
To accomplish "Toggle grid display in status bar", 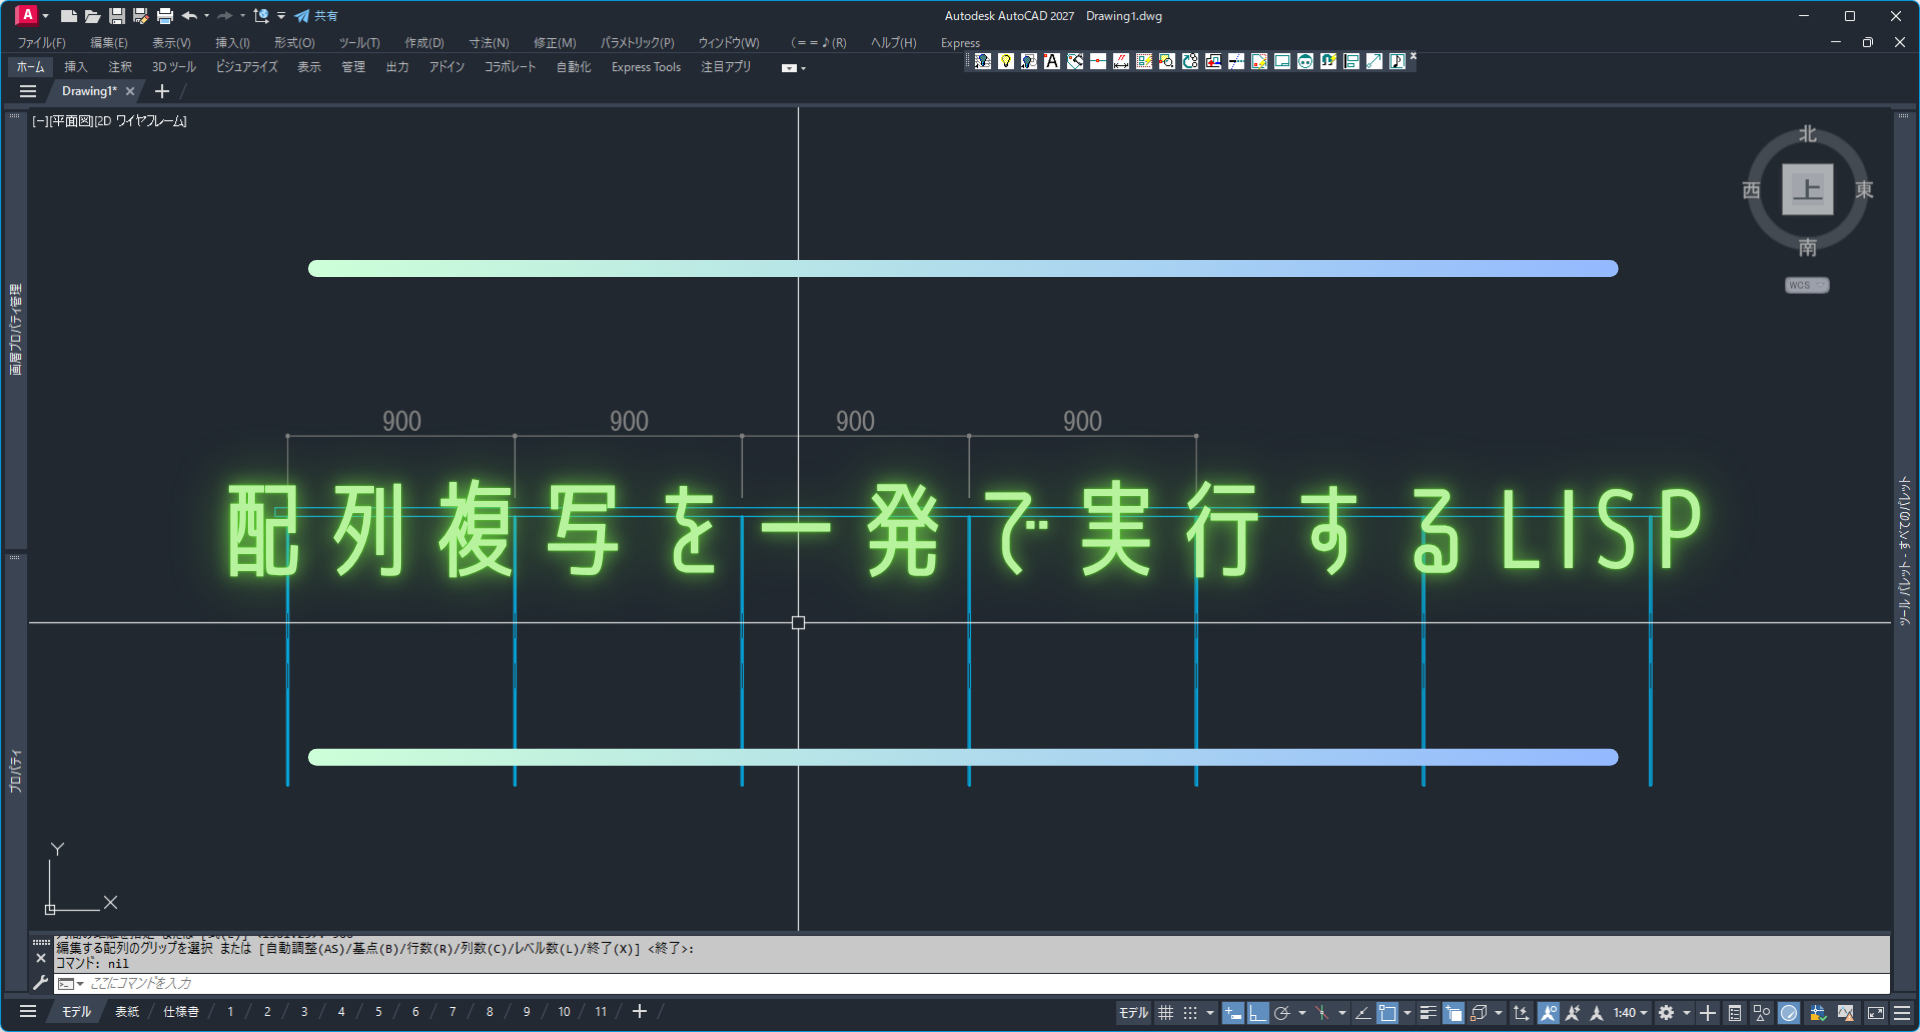I will [x=1166, y=1013].
